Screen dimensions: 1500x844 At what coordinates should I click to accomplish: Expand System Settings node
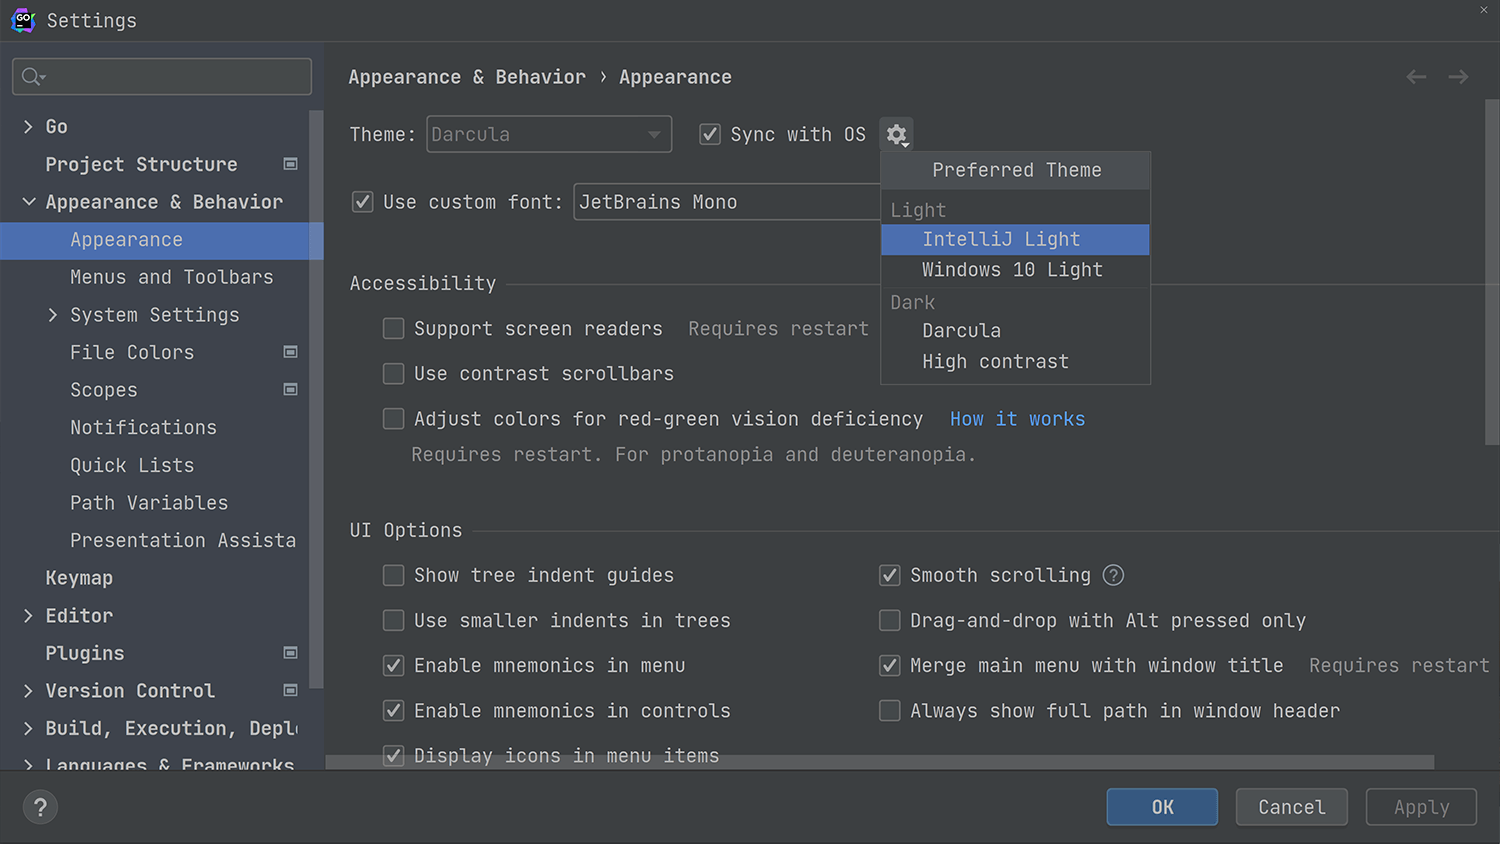point(53,315)
